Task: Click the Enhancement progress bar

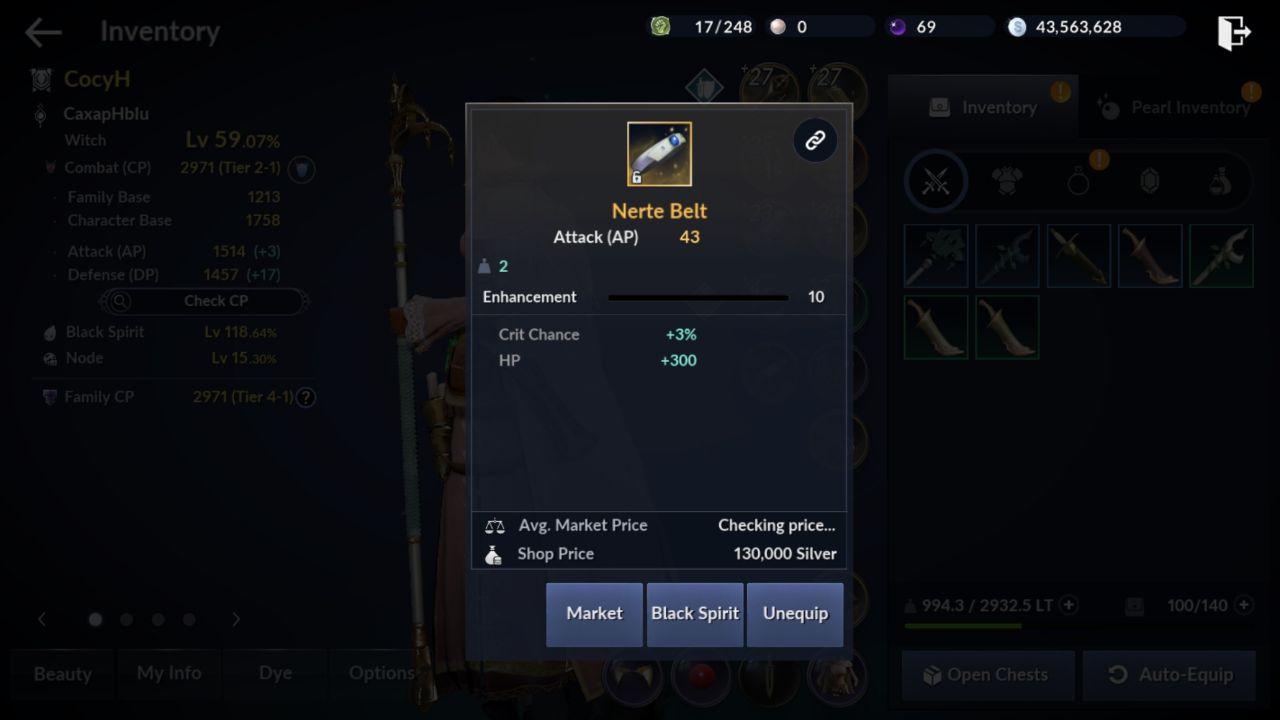Action: tap(698, 297)
